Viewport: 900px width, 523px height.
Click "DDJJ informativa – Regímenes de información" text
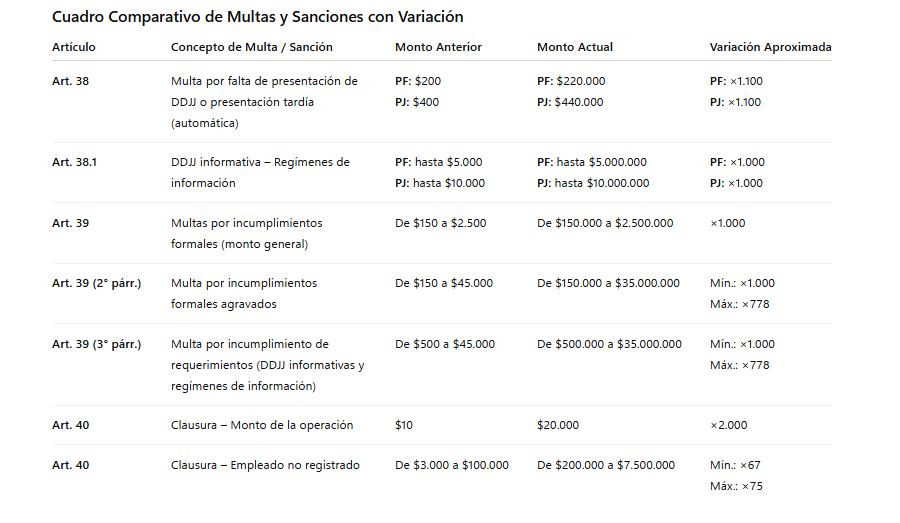[260, 172]
